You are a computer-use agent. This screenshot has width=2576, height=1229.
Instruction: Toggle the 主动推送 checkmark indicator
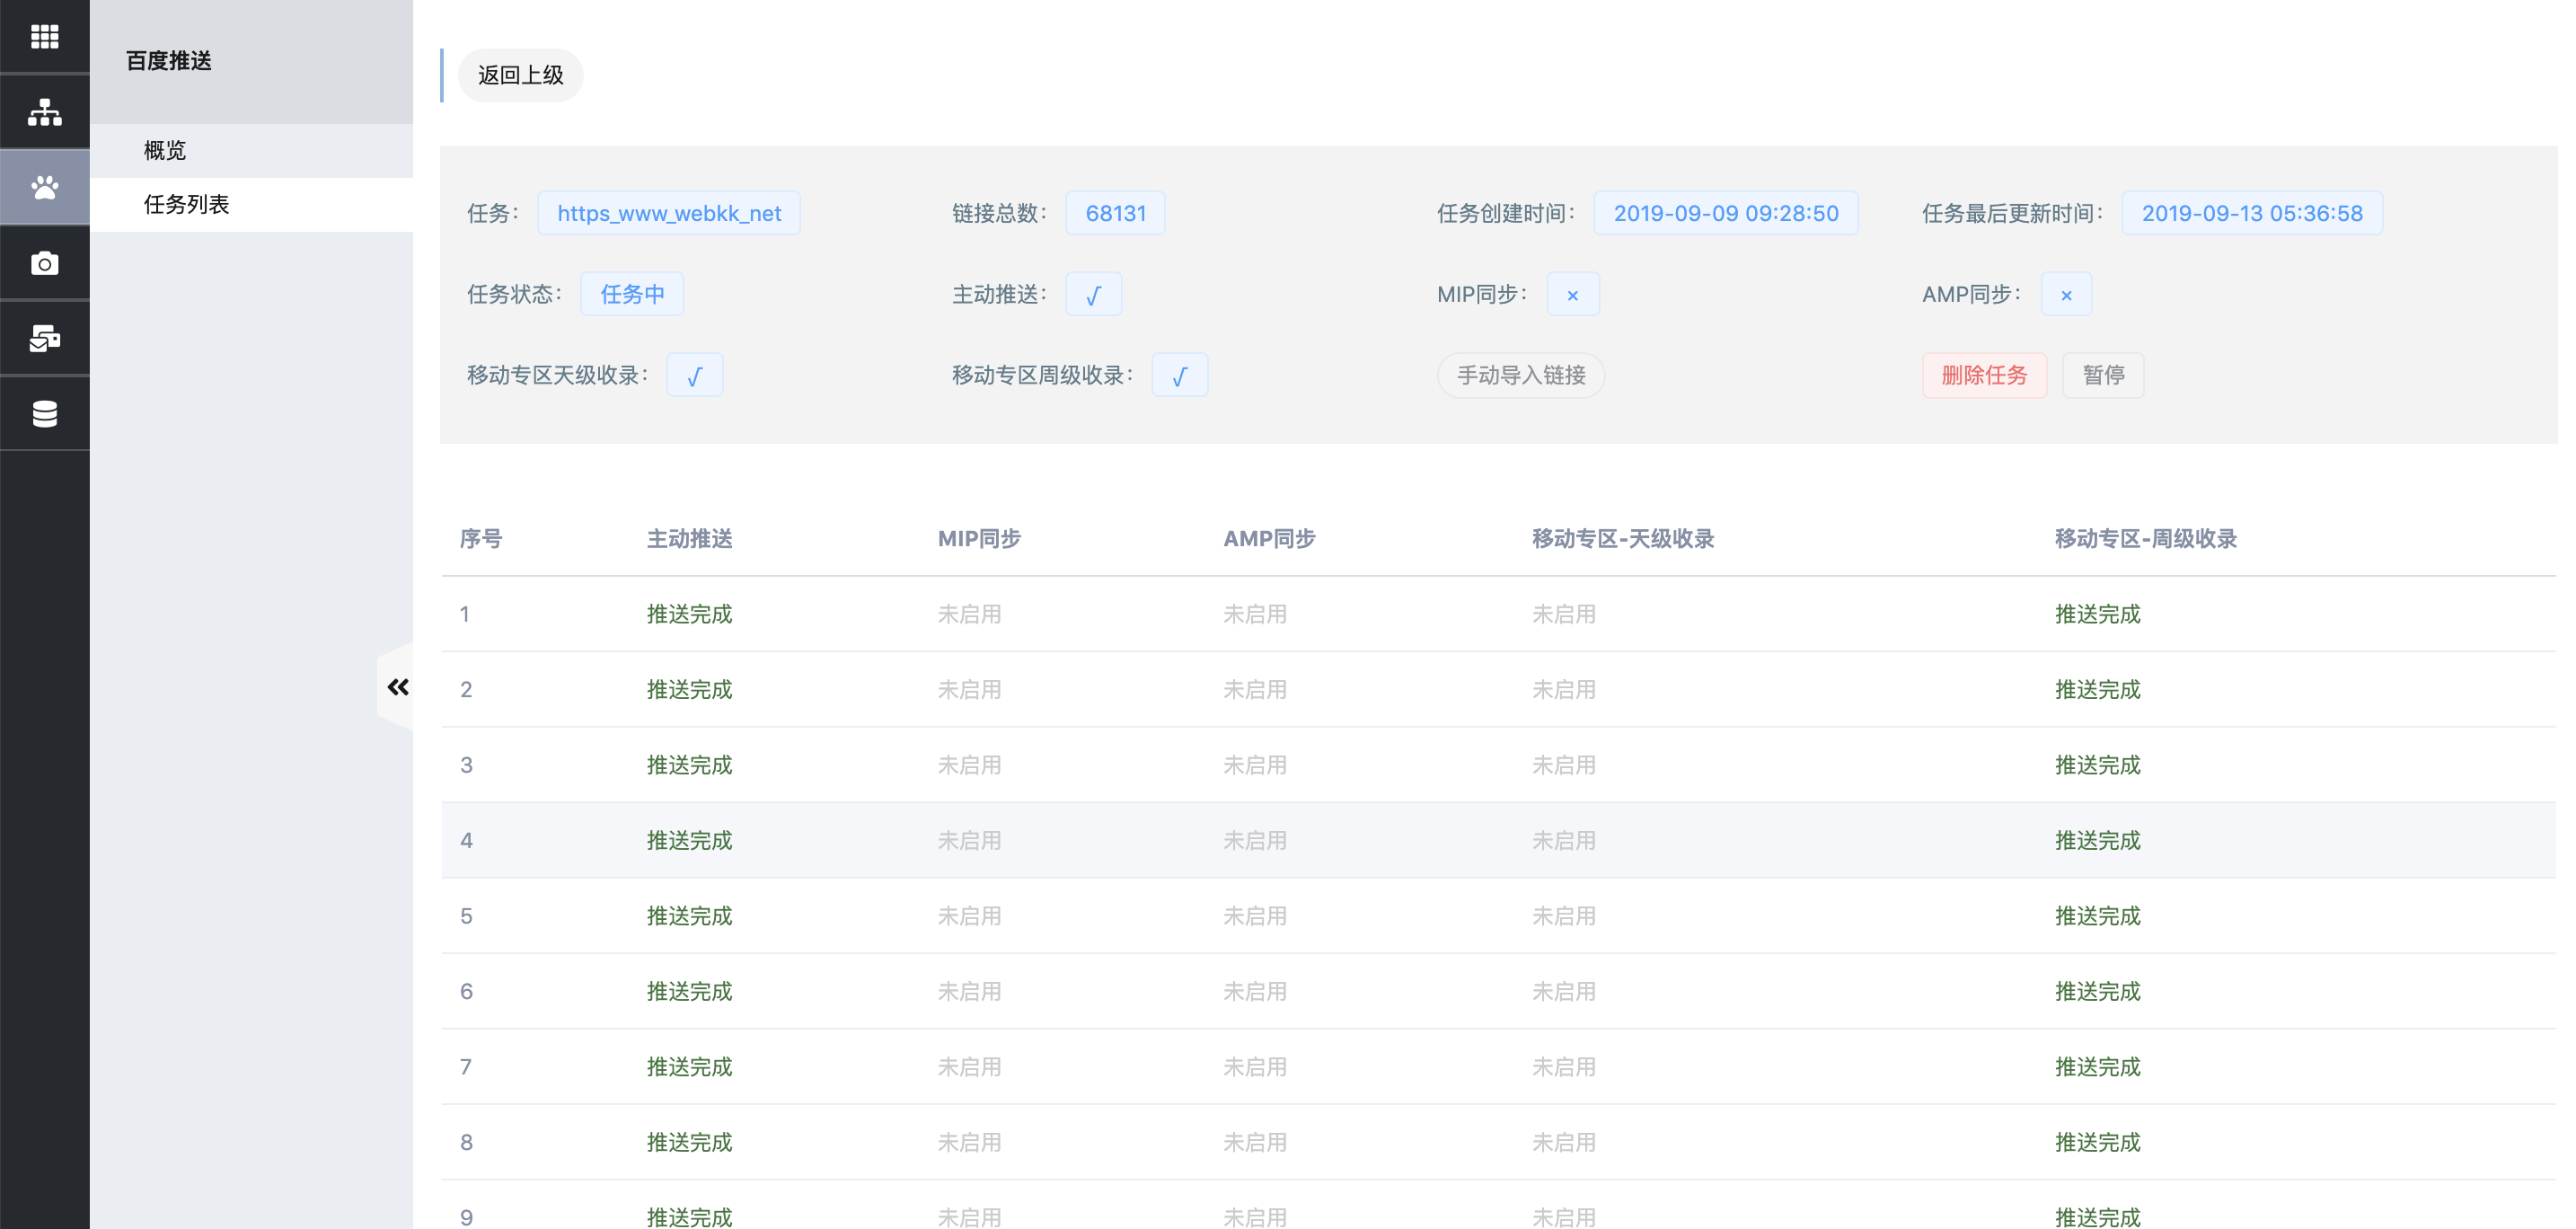[1093, 295]
